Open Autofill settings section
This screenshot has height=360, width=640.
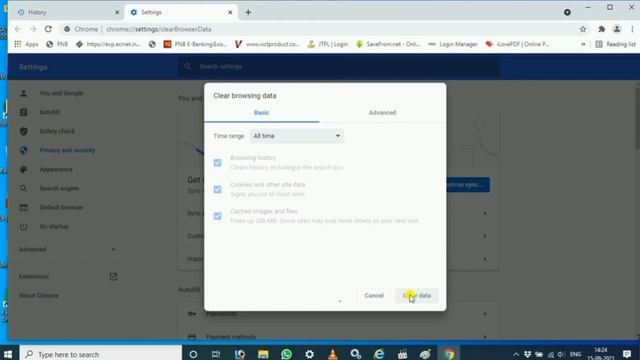pyautogui.click(x=49, y=112)
